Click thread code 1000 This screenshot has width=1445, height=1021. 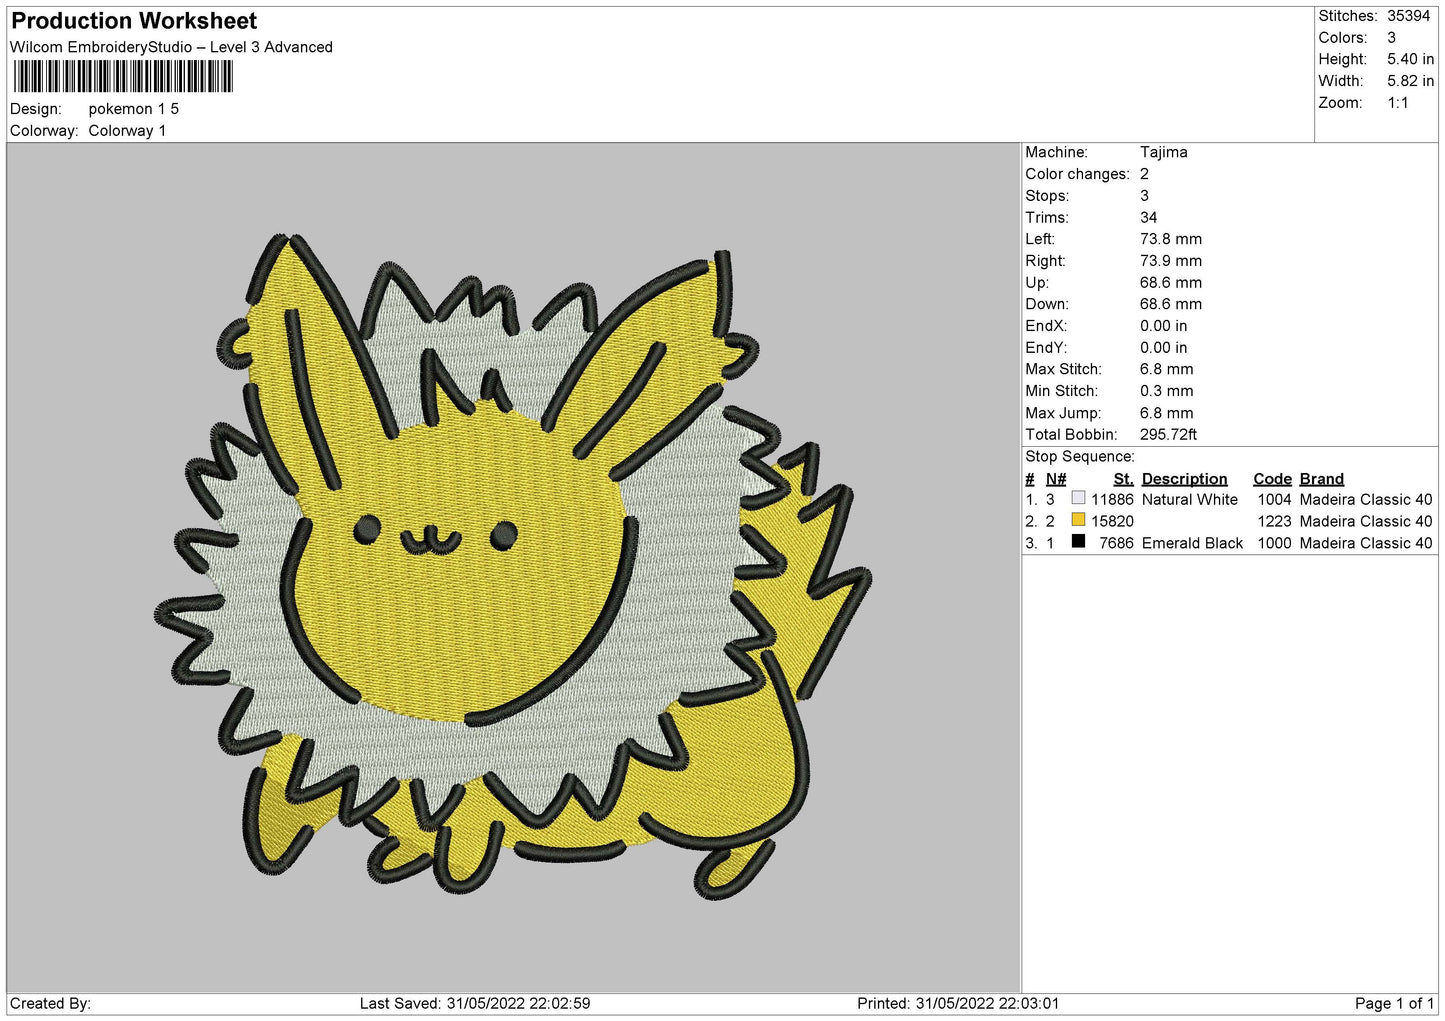tap(1274, 544)
